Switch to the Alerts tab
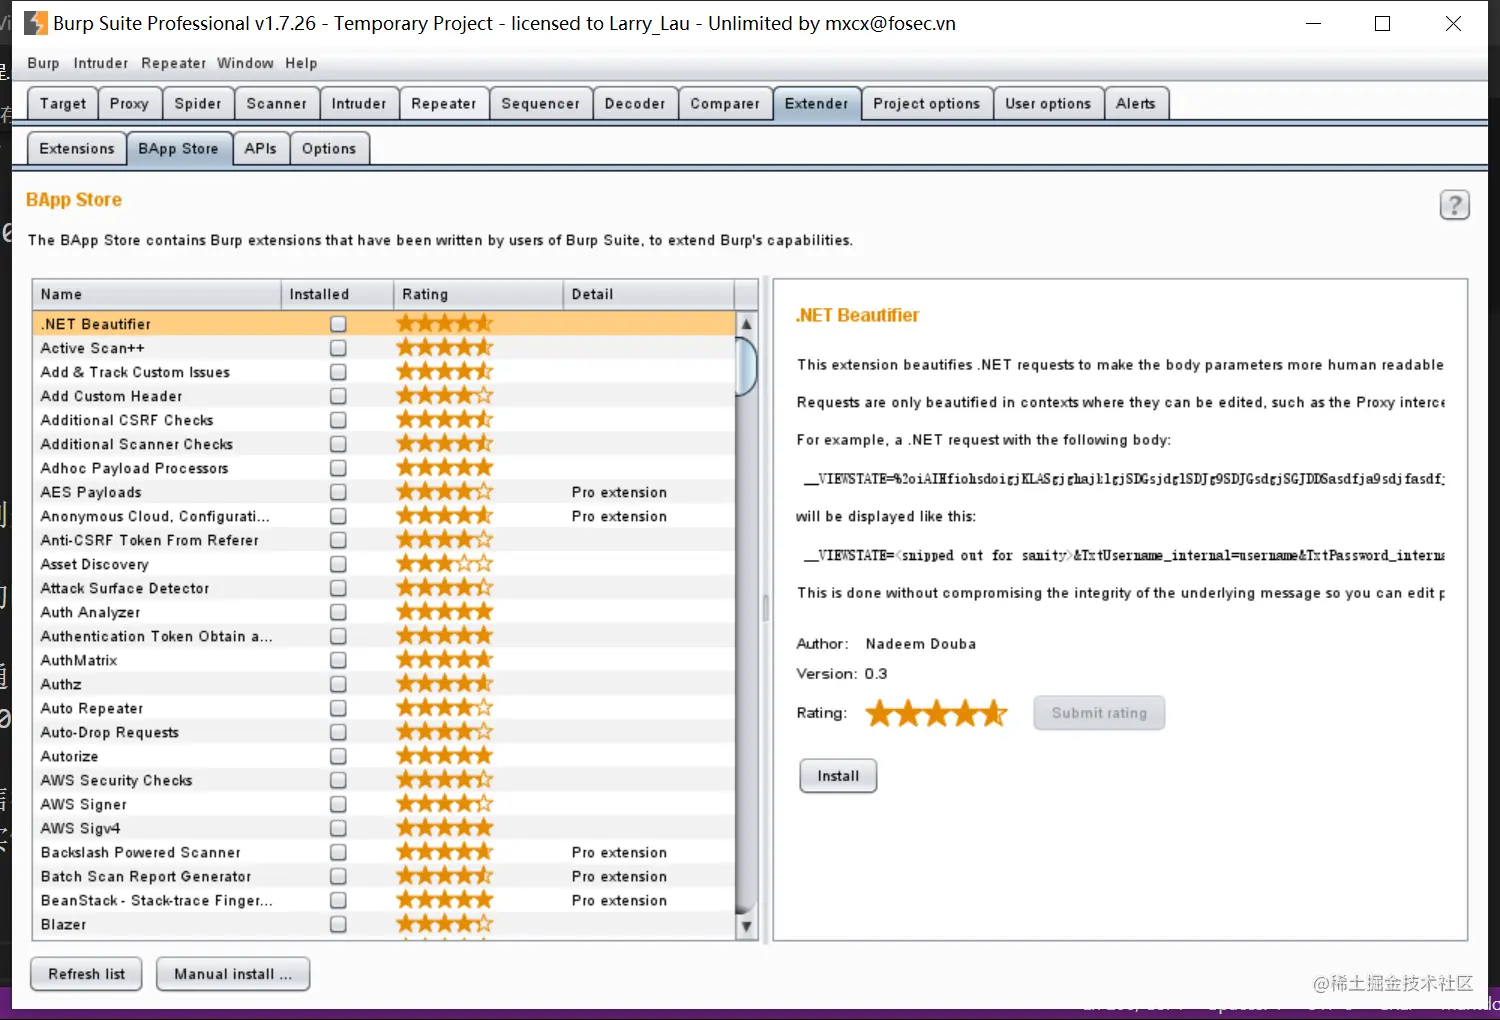Viewport: 1500px width, 1020px height. coord(1136,104)
